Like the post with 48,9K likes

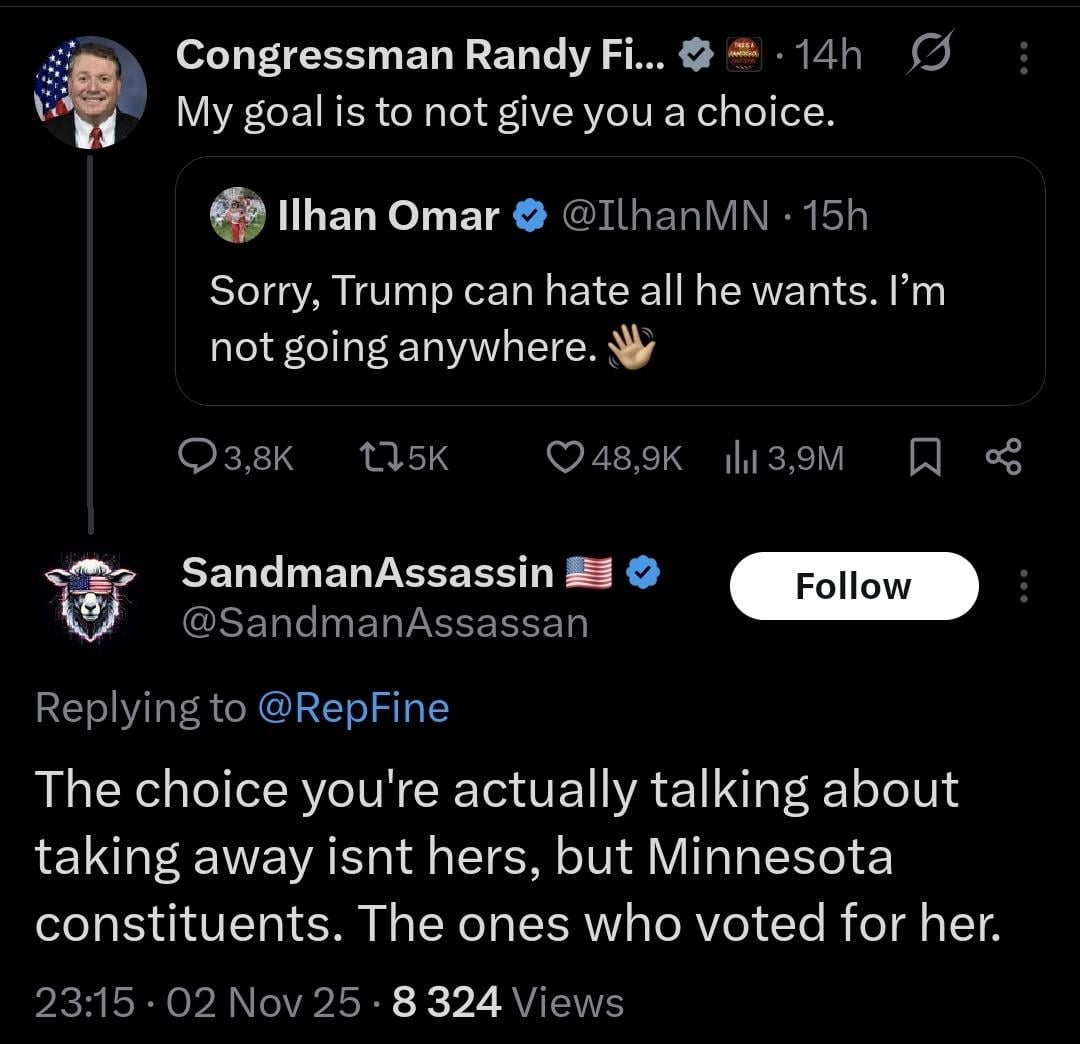564,458
